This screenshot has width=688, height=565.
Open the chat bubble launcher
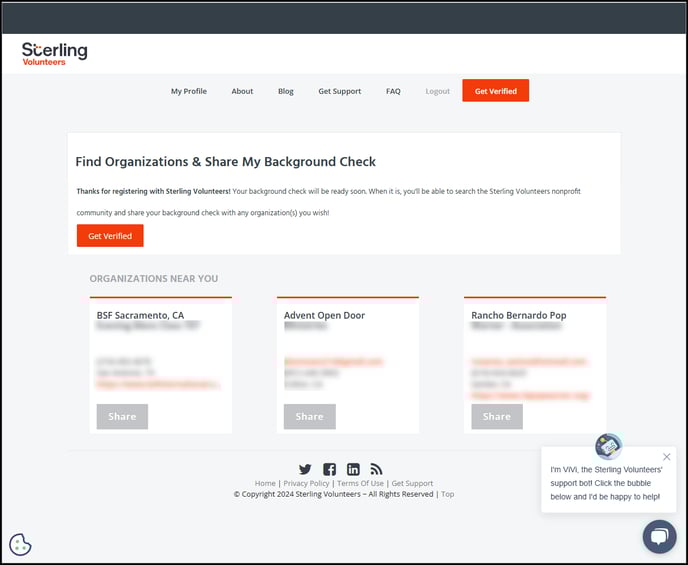click(x=659, y=536)
